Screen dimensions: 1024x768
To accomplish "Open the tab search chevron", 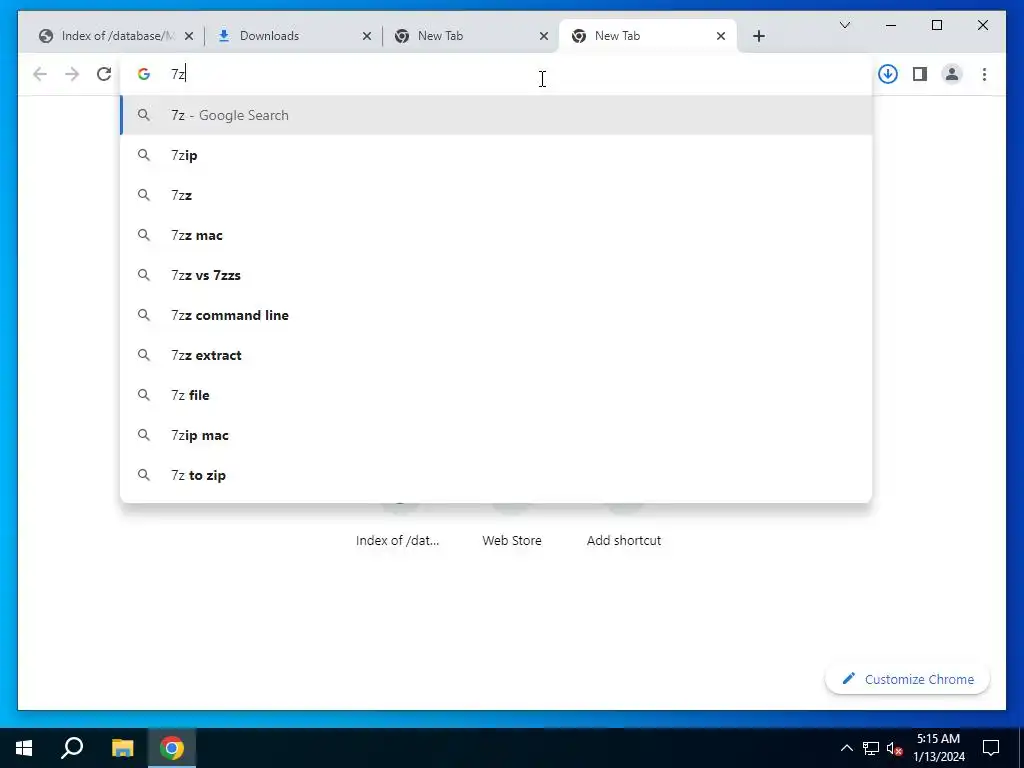I will (844, 25).
